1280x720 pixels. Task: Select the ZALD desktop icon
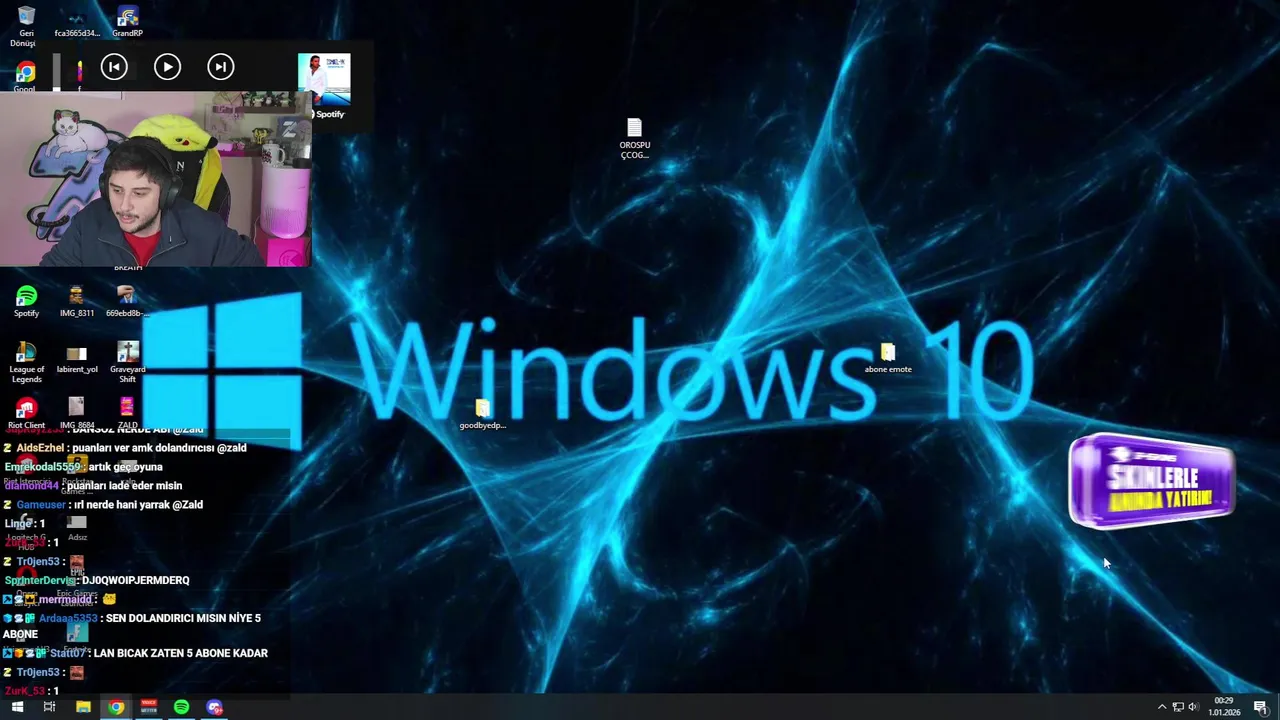(x=127, y=413)
